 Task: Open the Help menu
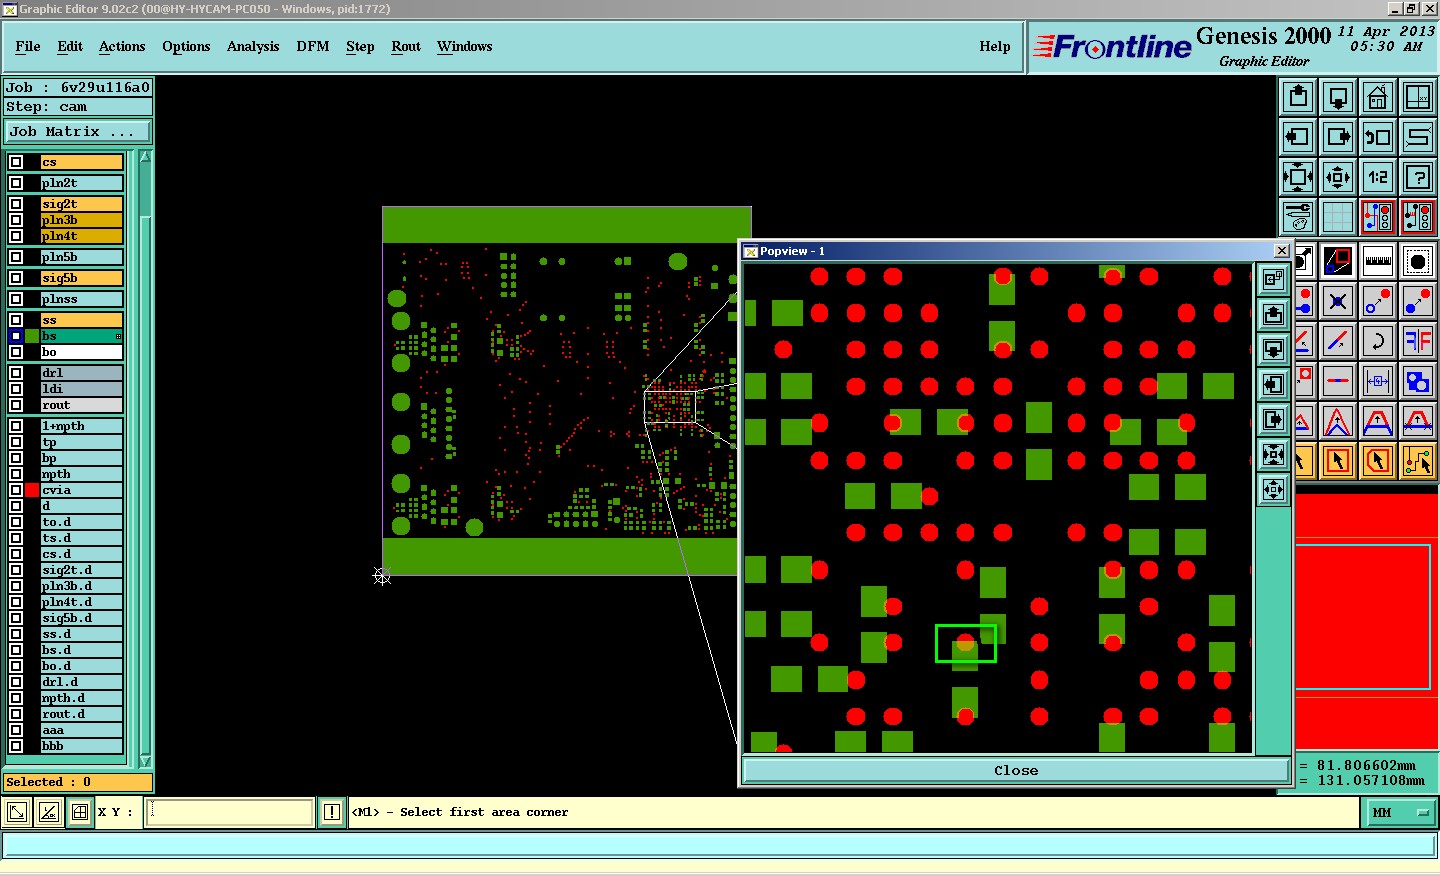(x=995, y=46)
